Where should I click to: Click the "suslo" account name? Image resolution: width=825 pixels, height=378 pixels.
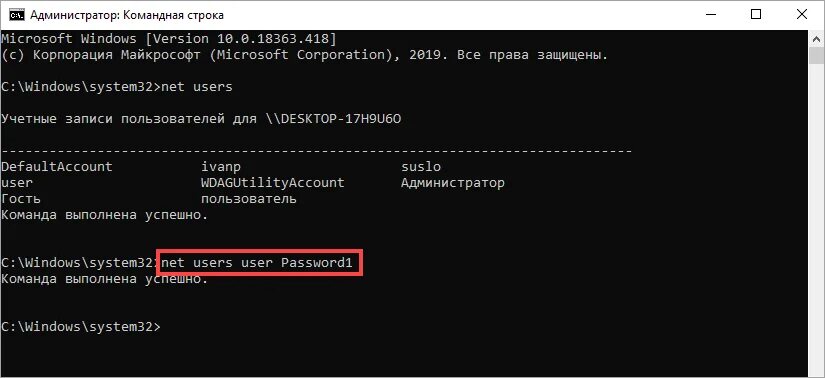421,167
